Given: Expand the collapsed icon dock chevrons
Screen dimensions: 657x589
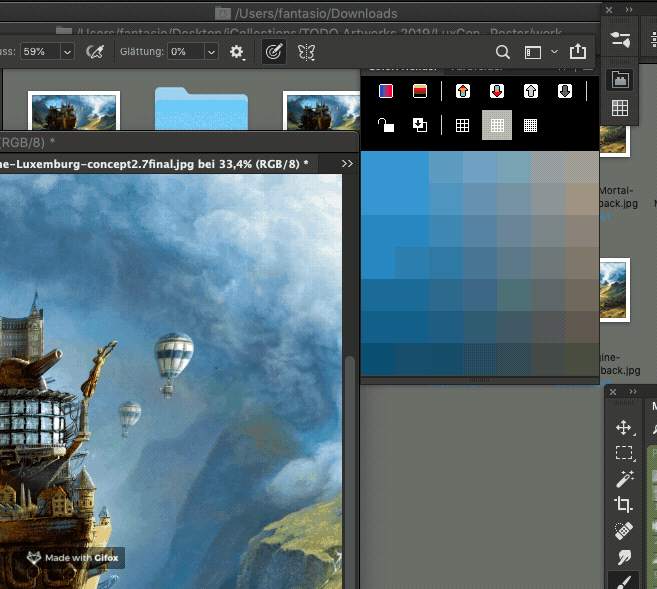Looking at the screenshot, I should pos(629,10).
